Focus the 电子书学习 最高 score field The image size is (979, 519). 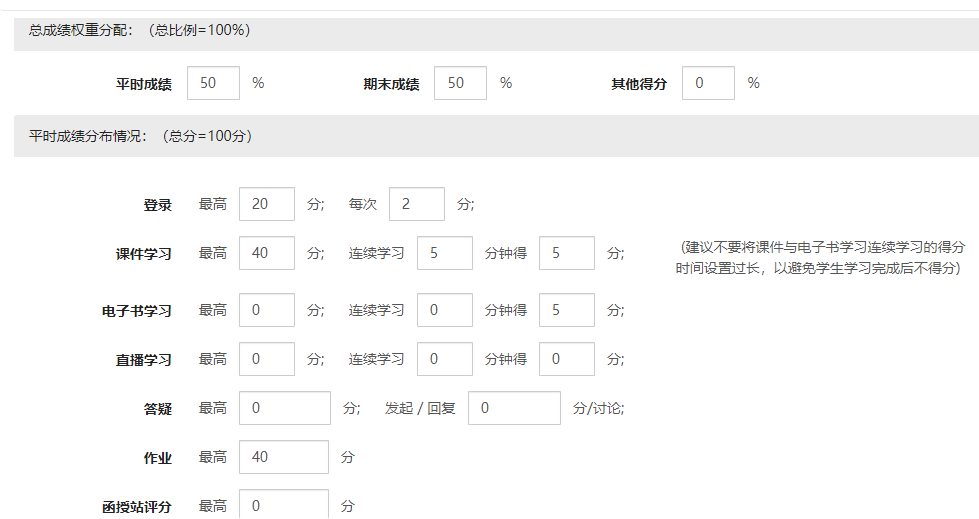(x=267, y=310)
